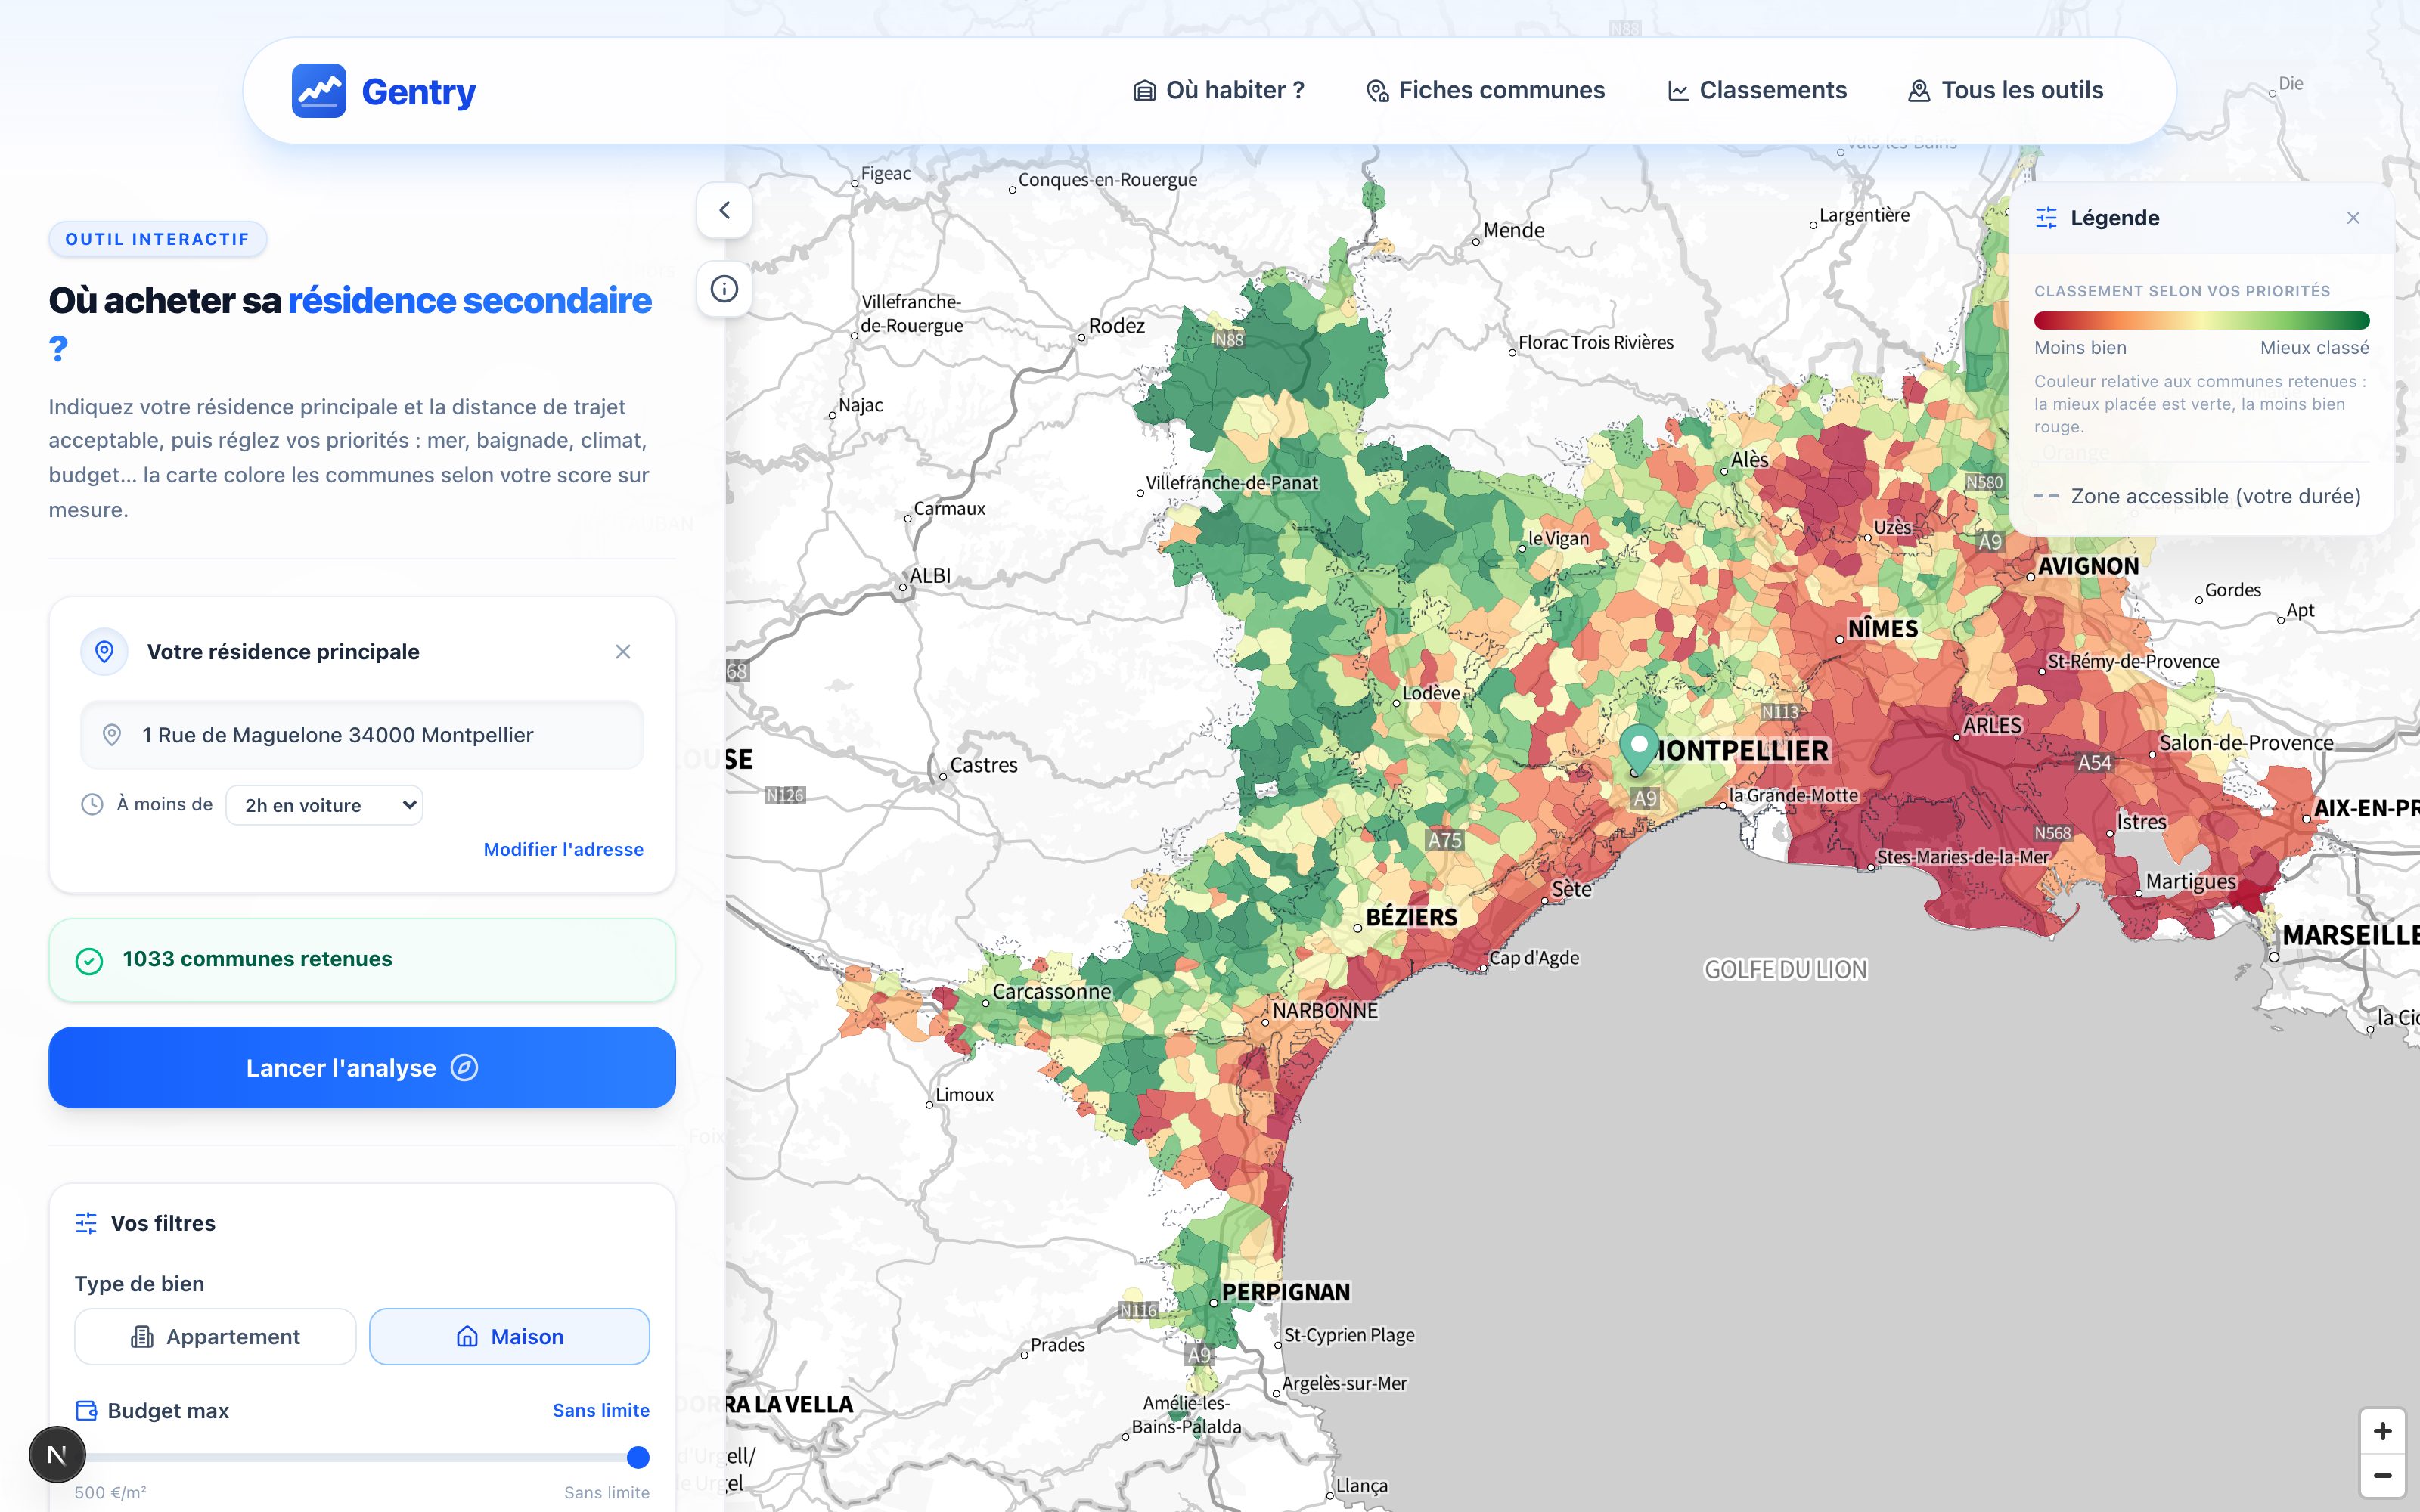The image size is (2420, 1512).
Task: Click the Légende sliders icon
Action: coord(2046,218)
